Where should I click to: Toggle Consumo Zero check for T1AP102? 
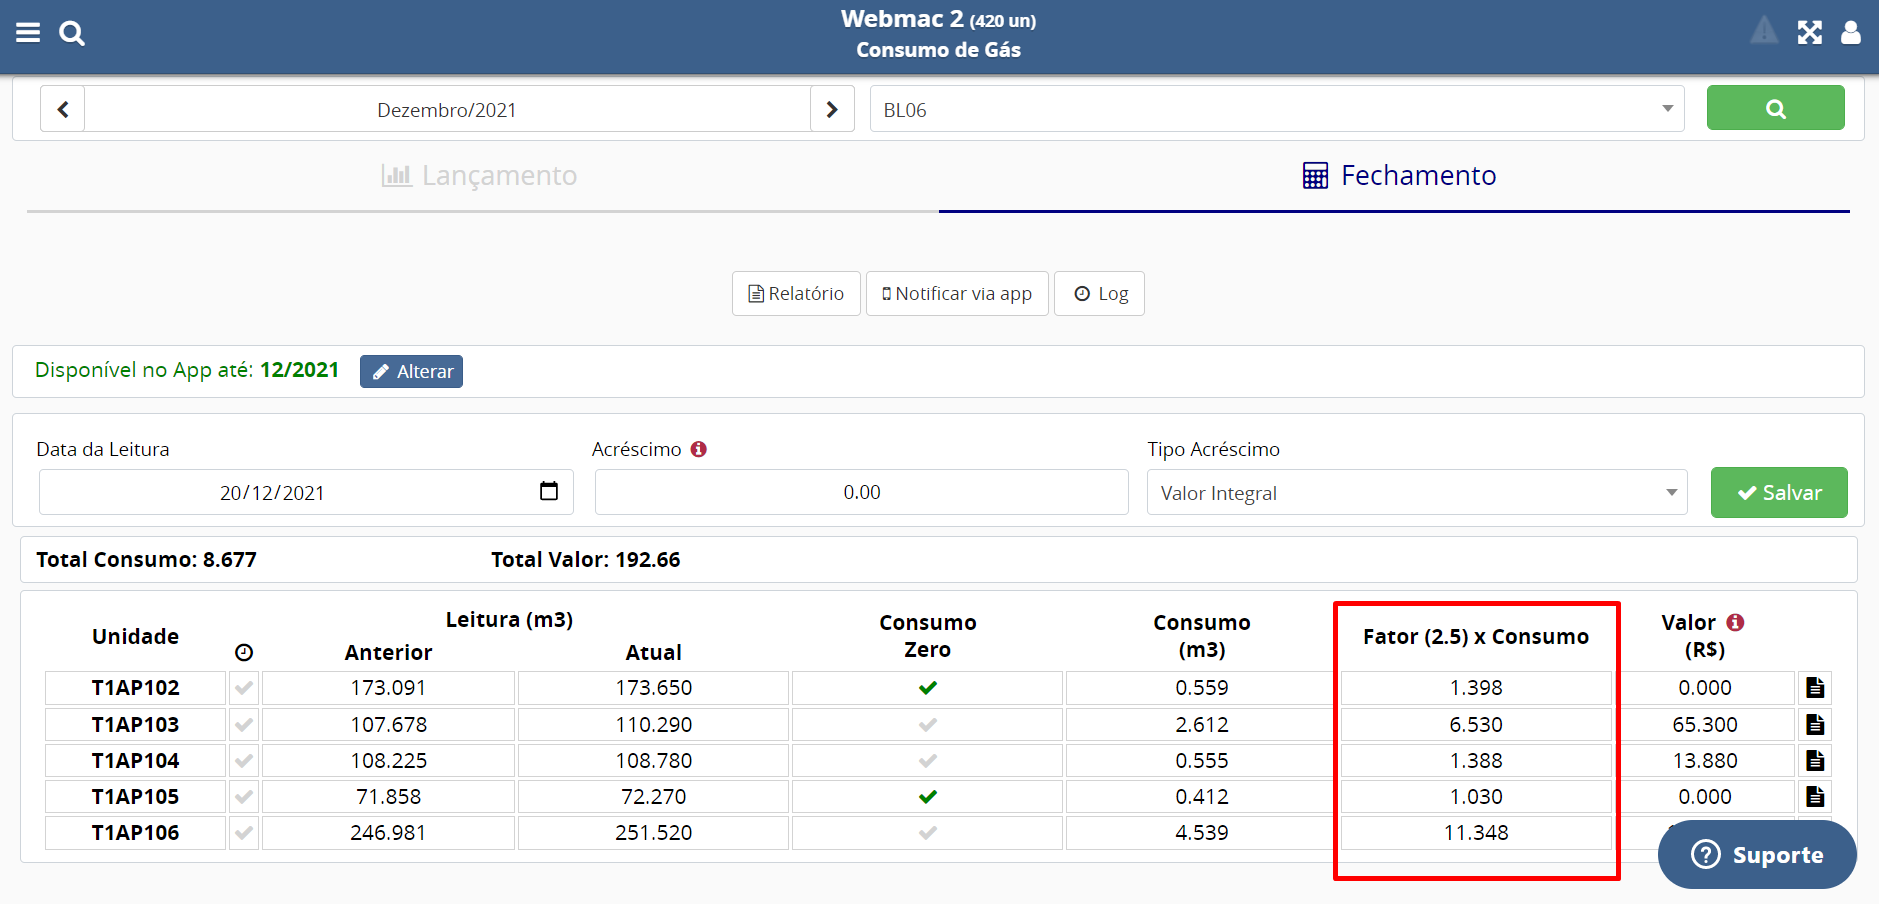click(x=927, y=688)
